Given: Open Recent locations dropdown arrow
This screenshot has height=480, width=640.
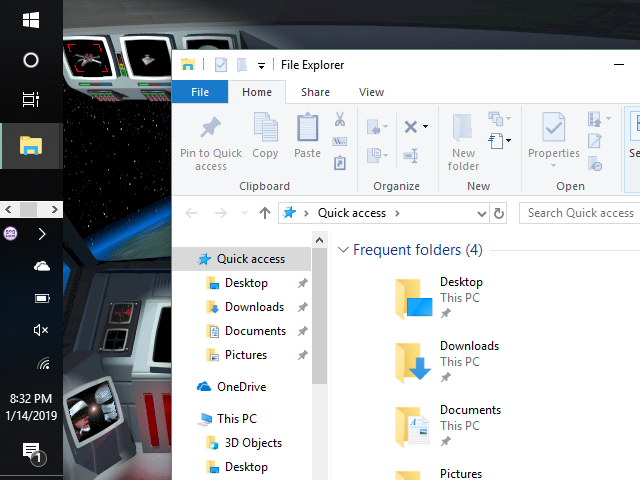Looking at the screenshot, I should pyautogui.click(x=244, y=213).
